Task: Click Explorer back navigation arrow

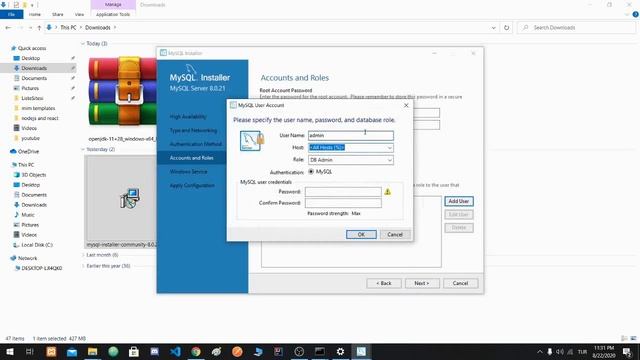Action: [8, 28]
